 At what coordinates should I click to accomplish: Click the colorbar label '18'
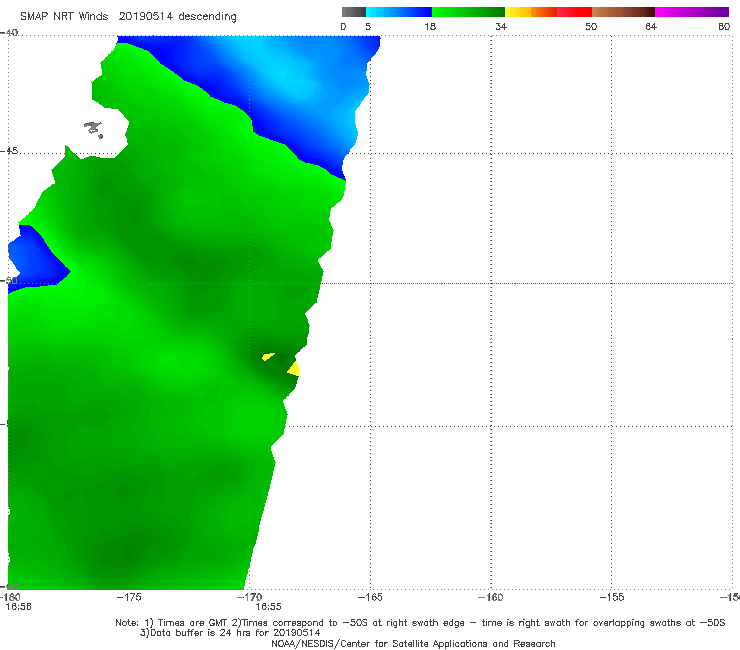pos(430,26)
